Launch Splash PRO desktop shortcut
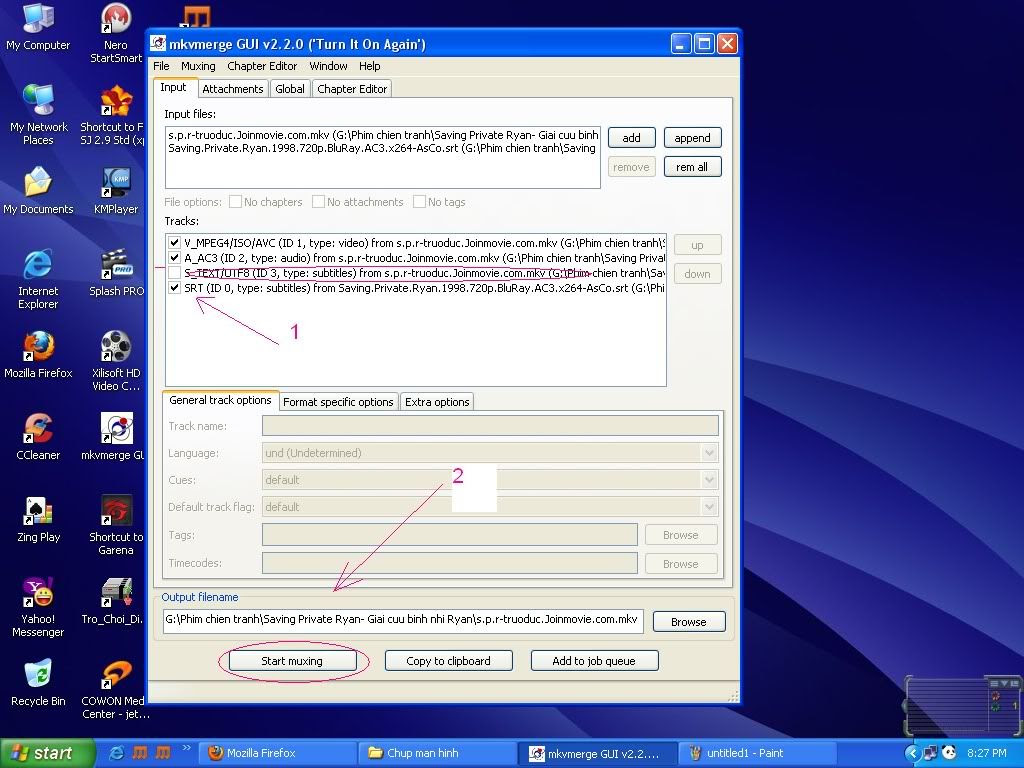 [116, 273]
